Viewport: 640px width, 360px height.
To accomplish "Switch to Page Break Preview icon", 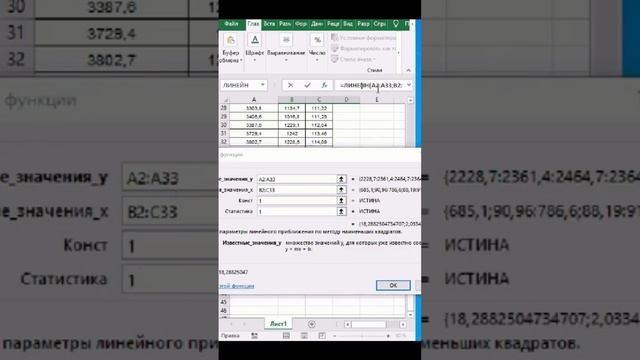I will pyautogui.click(x=322, y=336).
